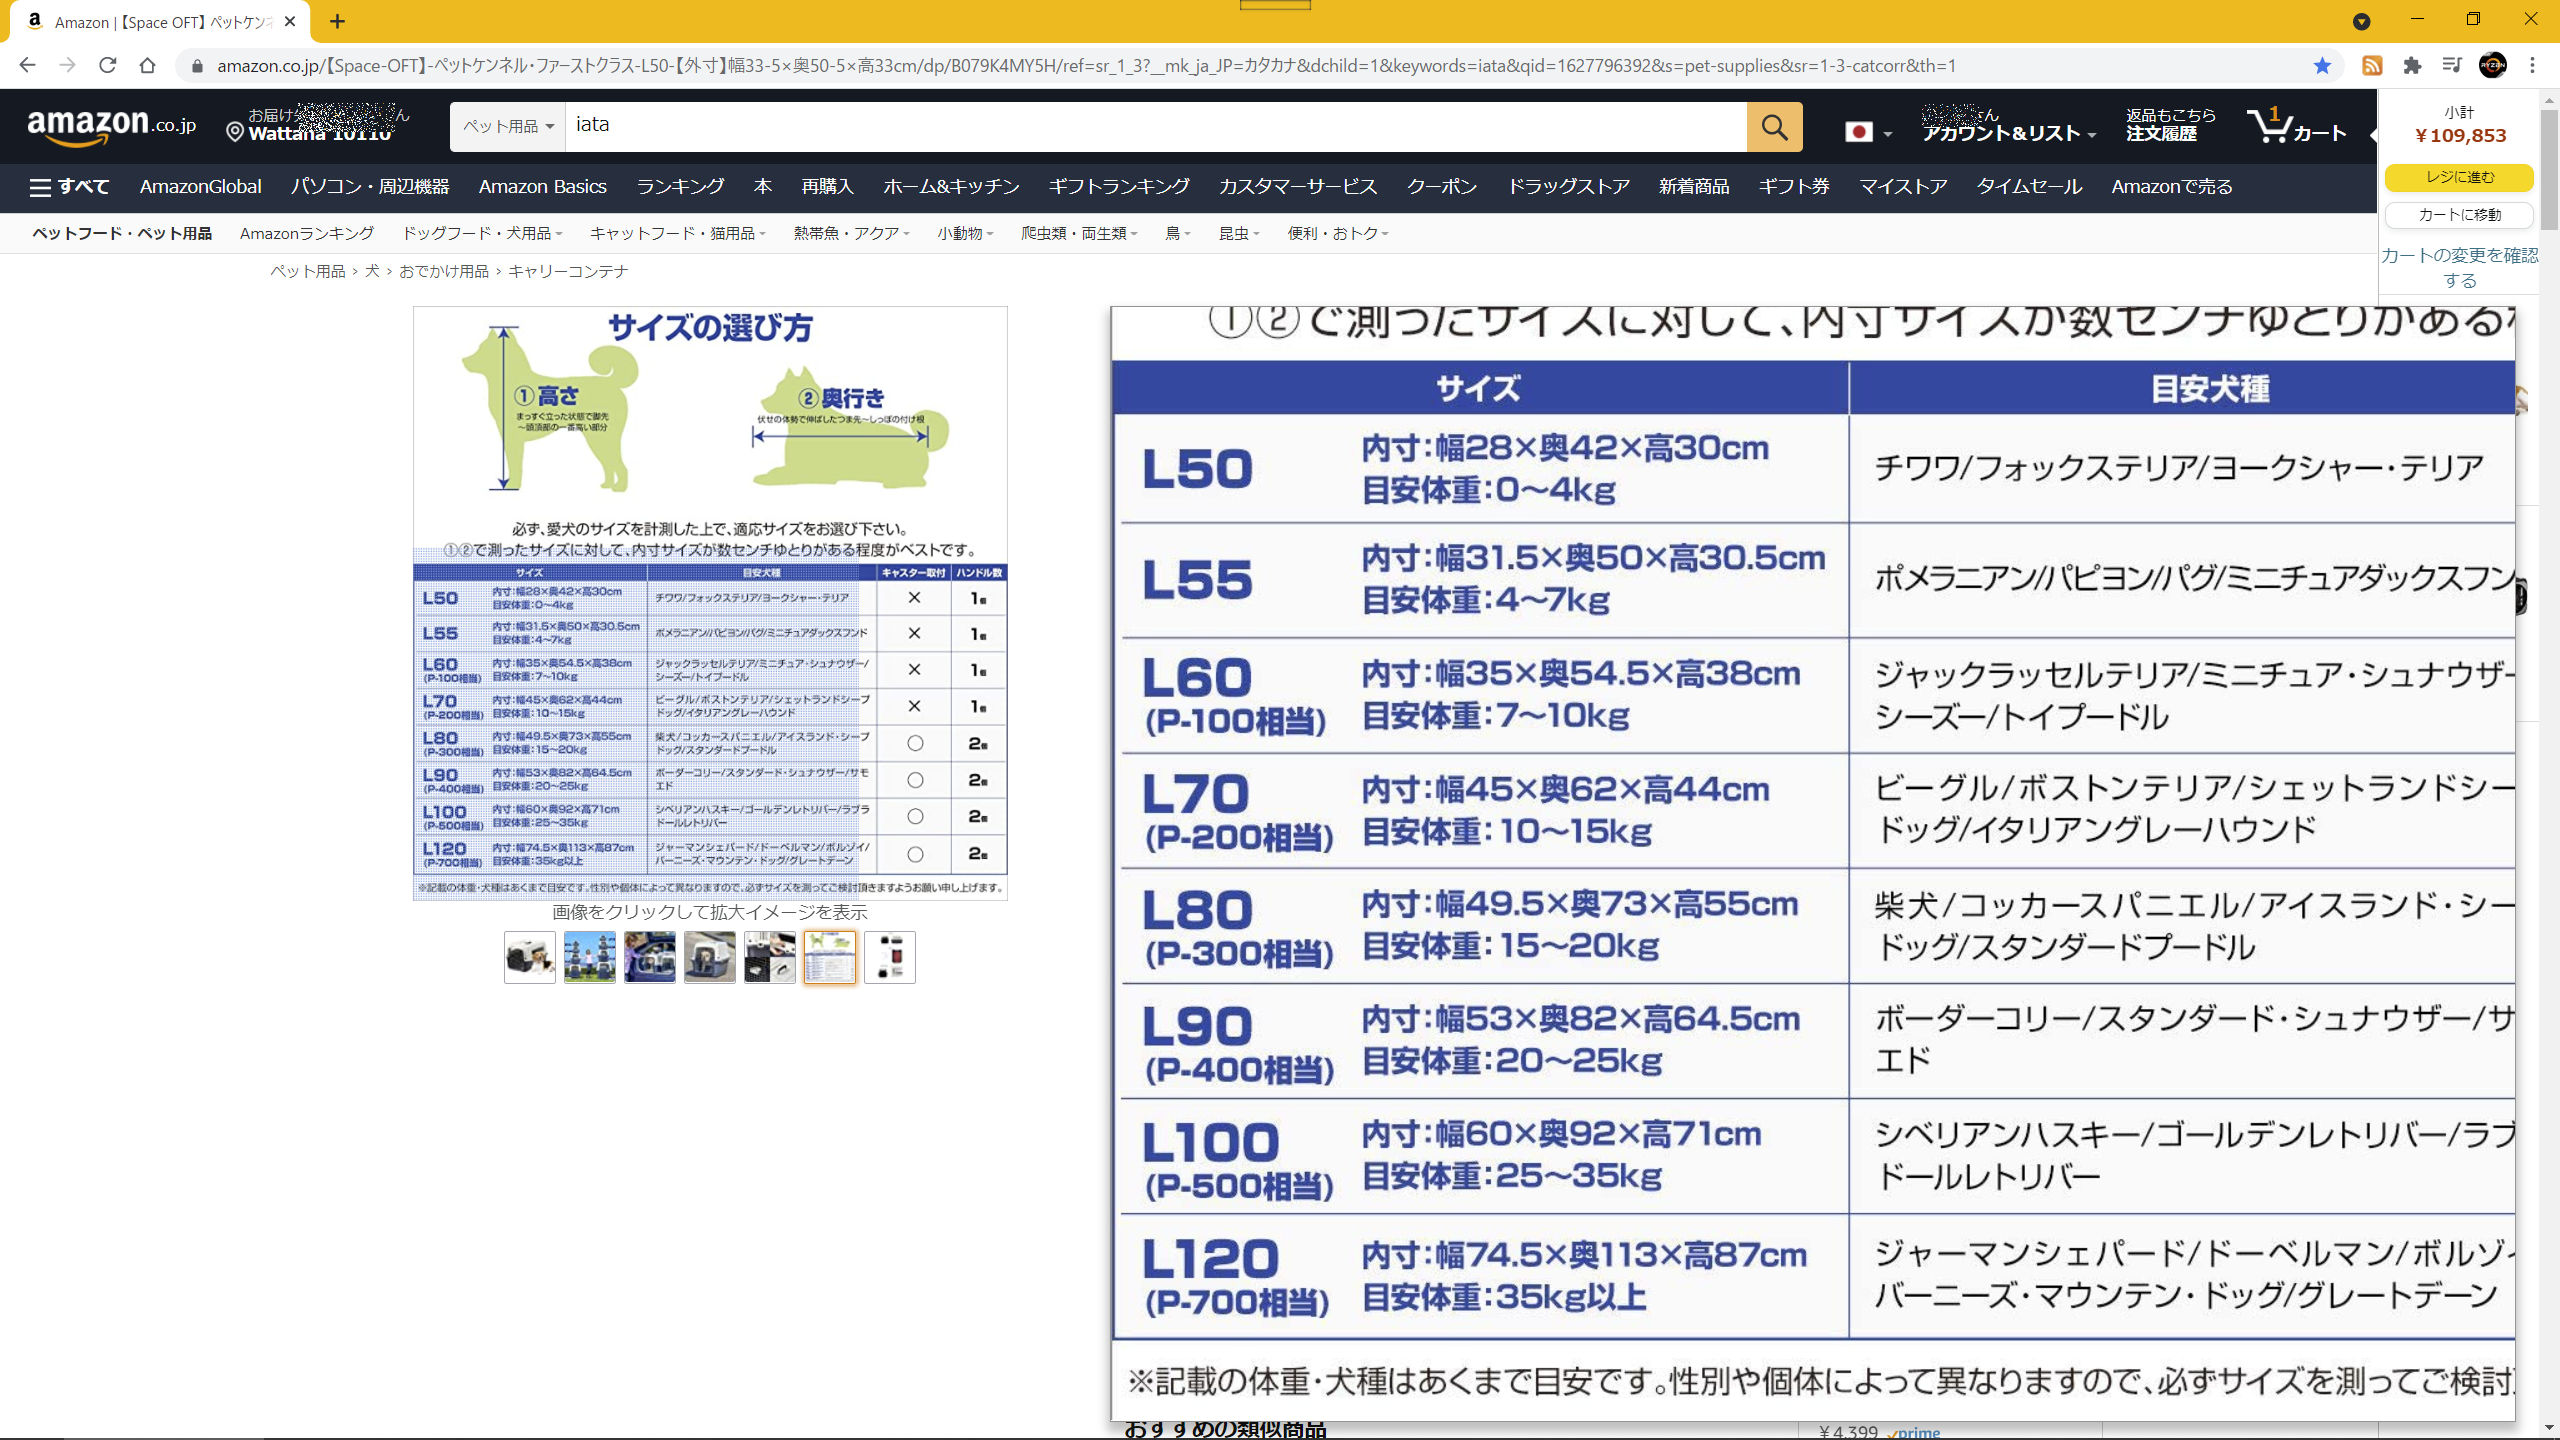Click the main size guide image

pos(710,603)
